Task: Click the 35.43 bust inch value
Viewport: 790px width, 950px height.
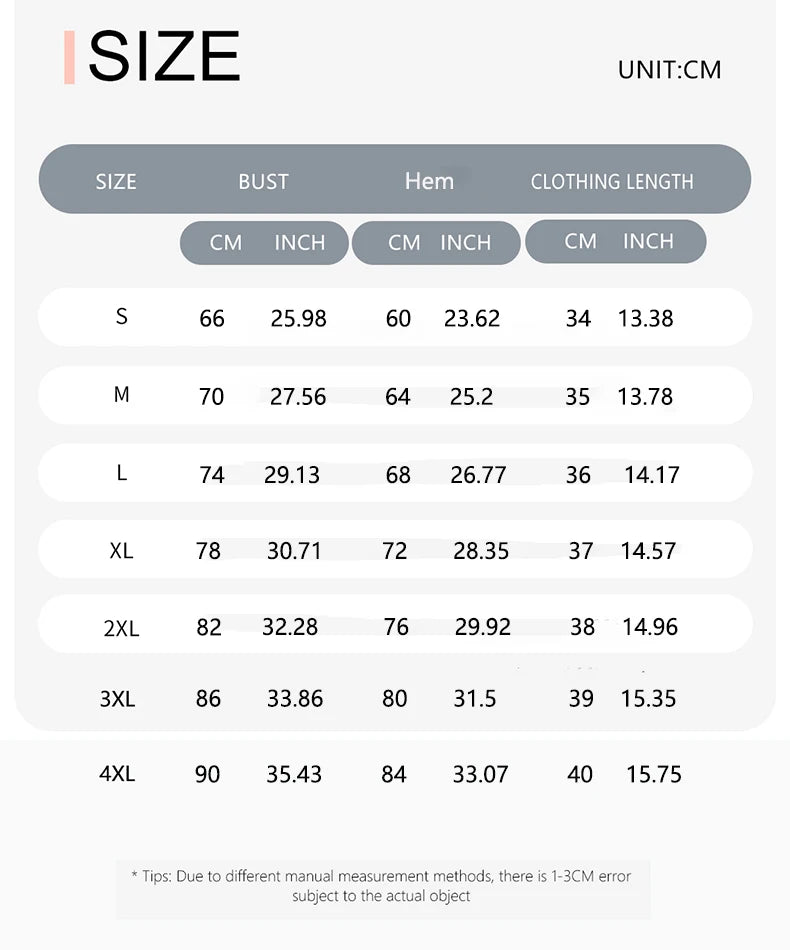Action: click(294, 774)
